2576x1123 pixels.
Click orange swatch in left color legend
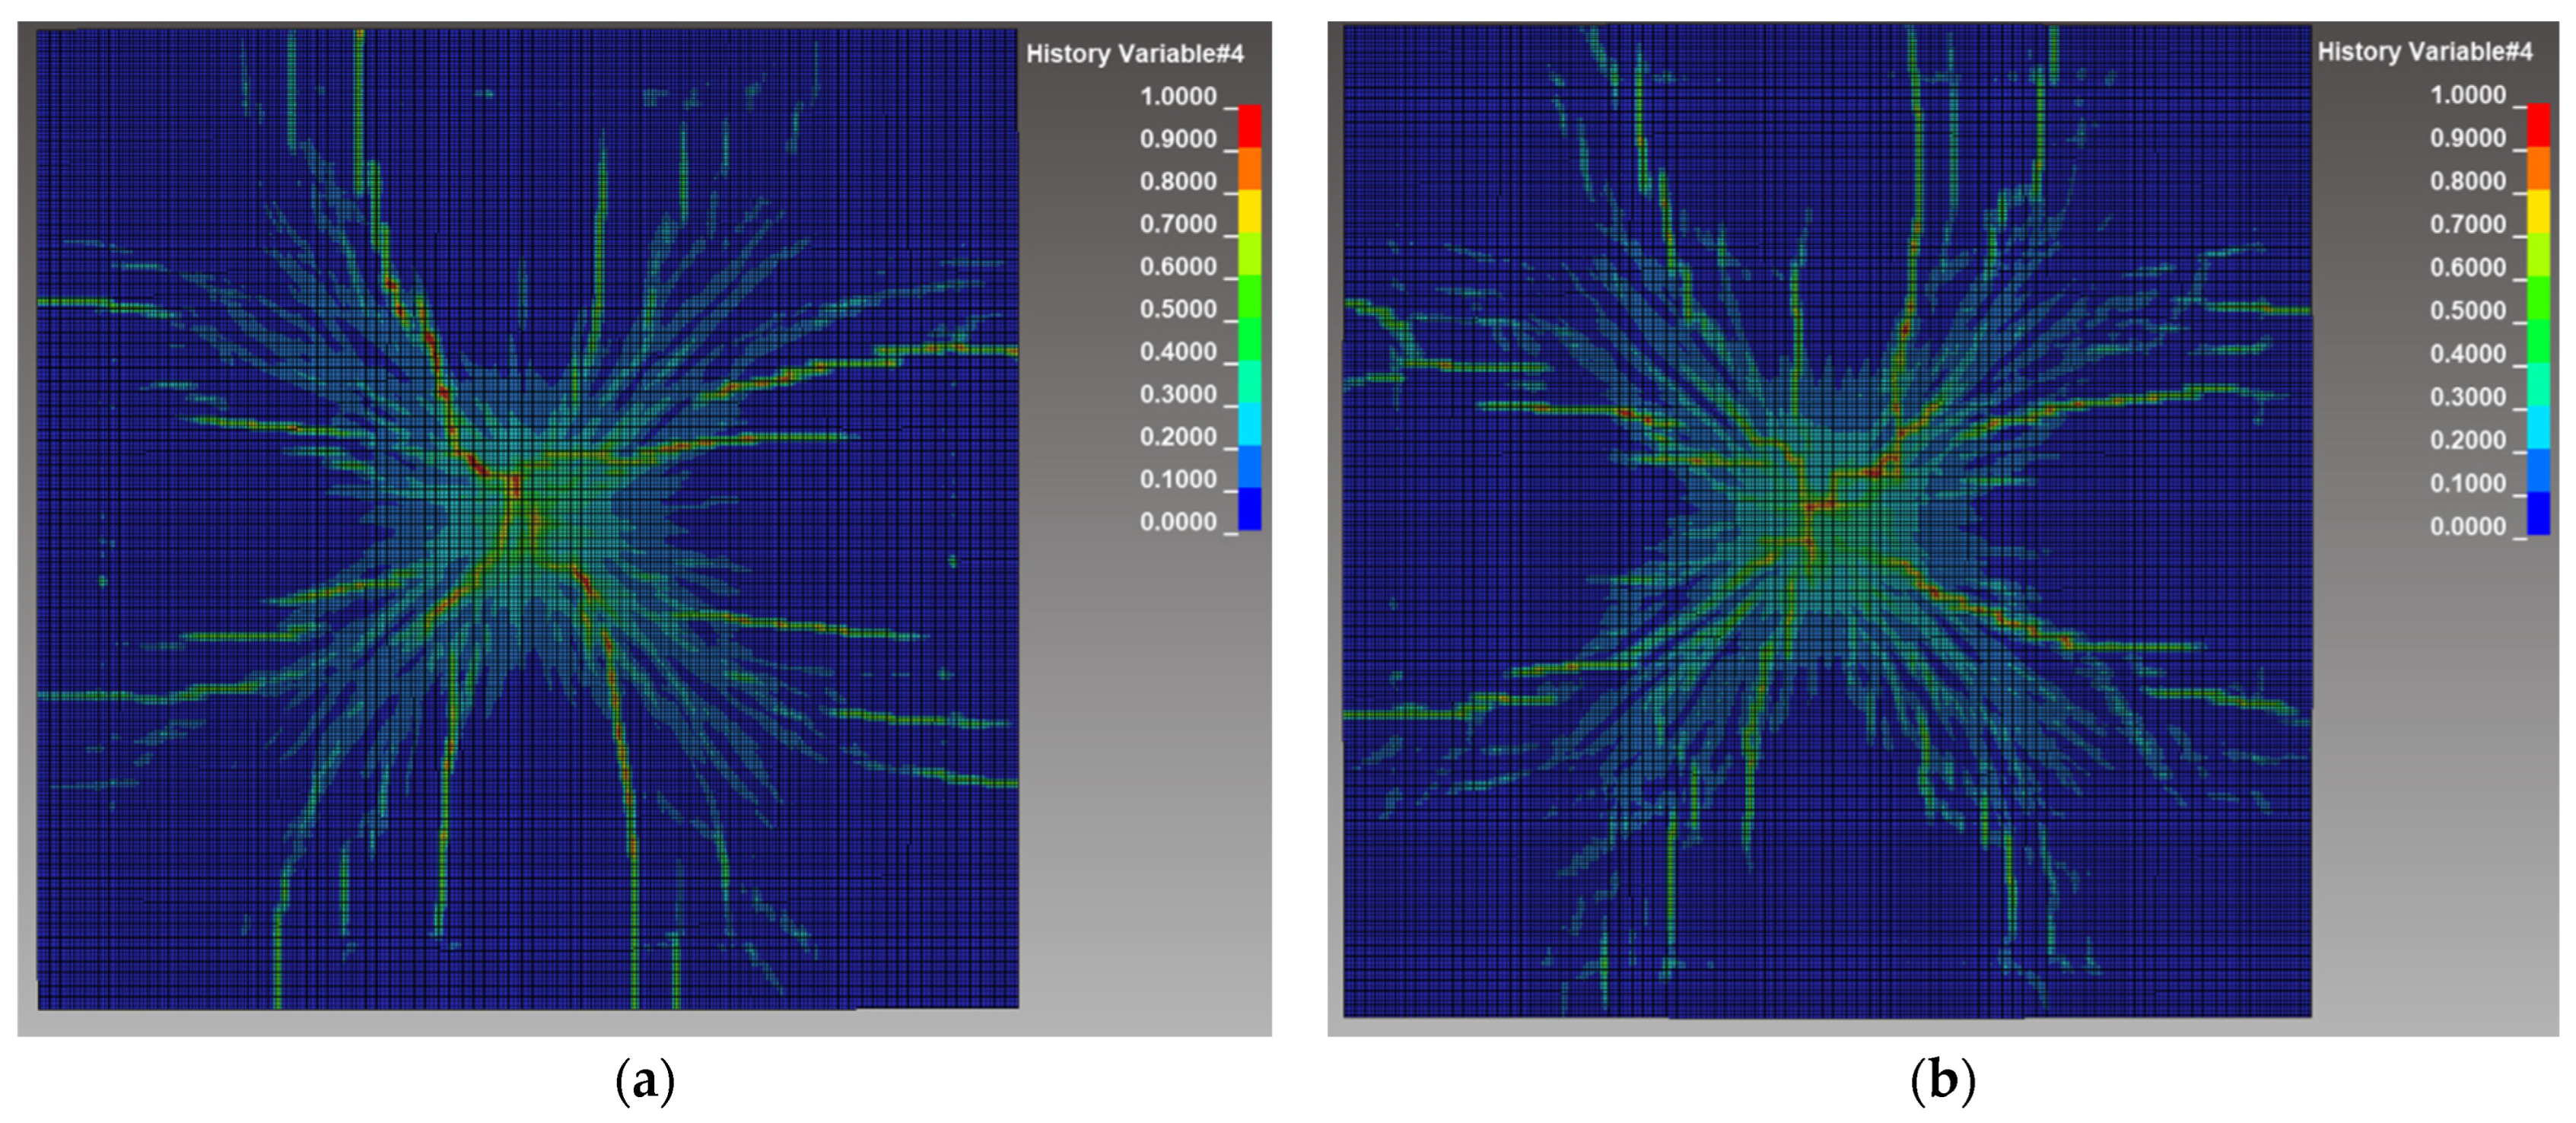[1249, 168]
